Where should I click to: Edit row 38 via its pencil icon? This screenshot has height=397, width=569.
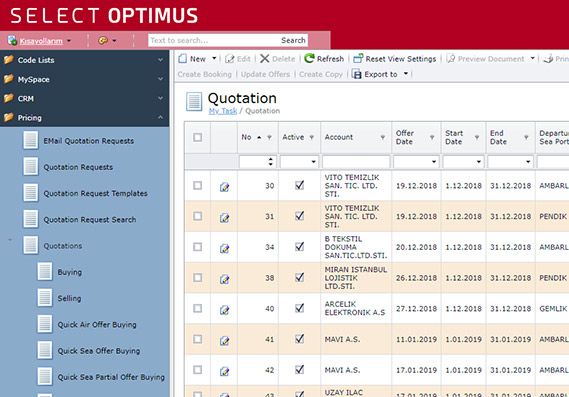pyautogui.click(x=225, y=279)
